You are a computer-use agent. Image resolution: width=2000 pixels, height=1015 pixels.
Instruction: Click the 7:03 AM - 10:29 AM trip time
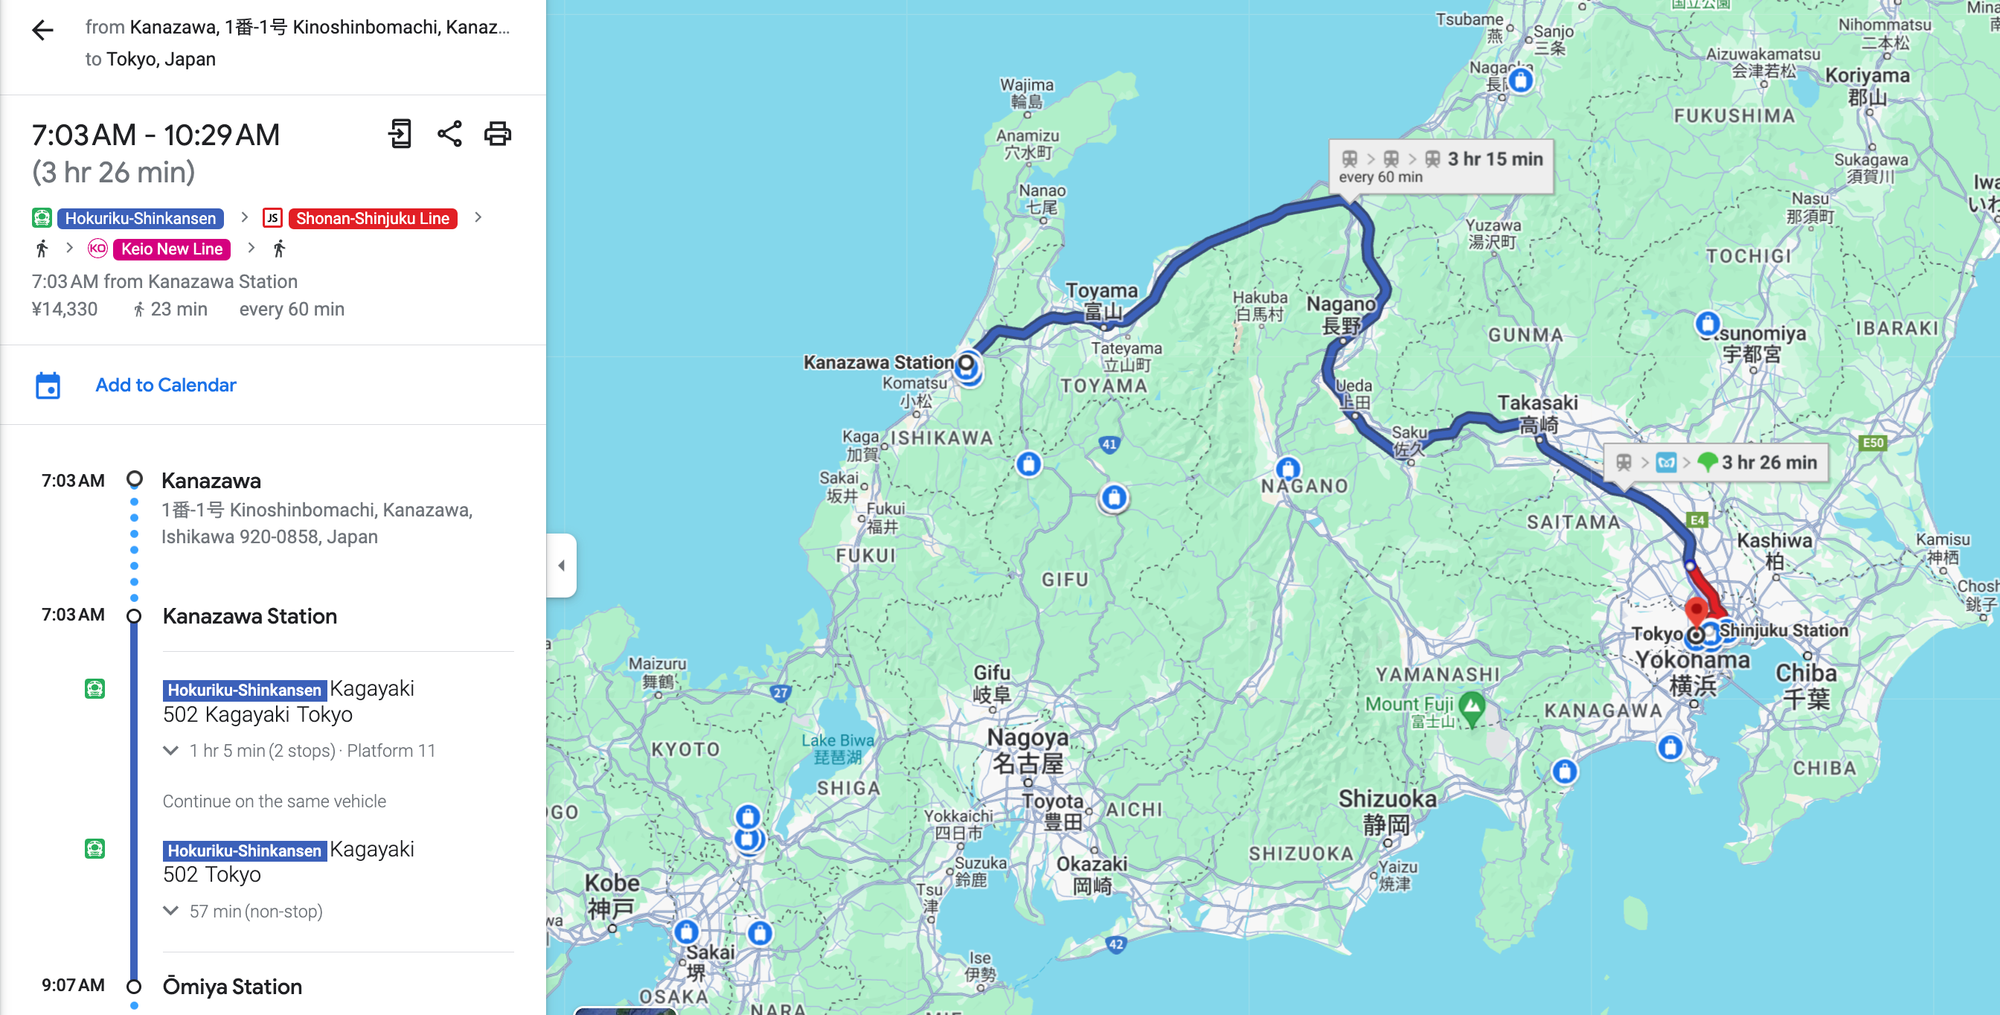[x=156, y=135]
